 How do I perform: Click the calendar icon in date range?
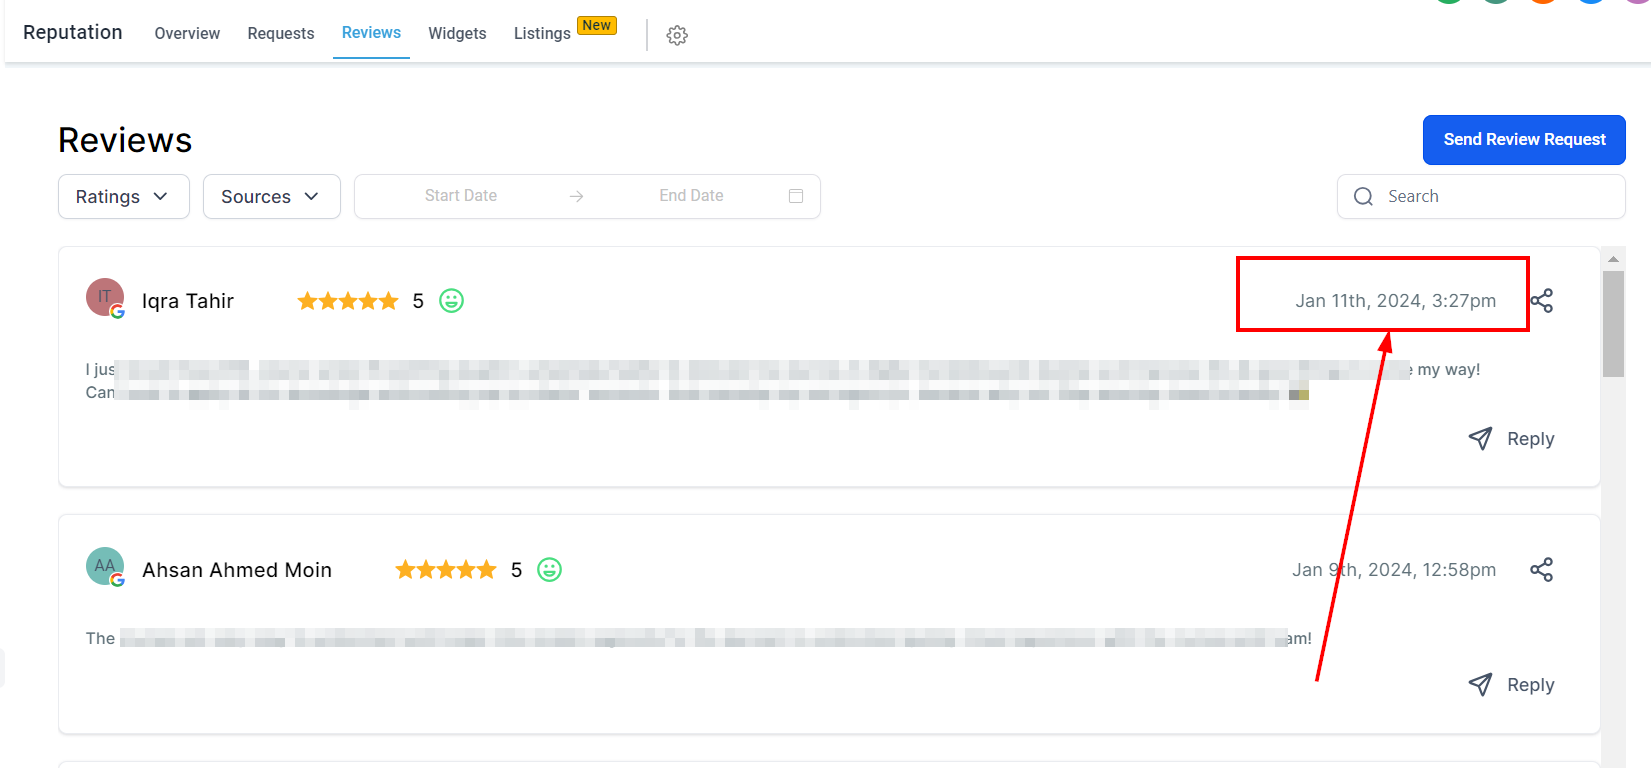point(796,196)
